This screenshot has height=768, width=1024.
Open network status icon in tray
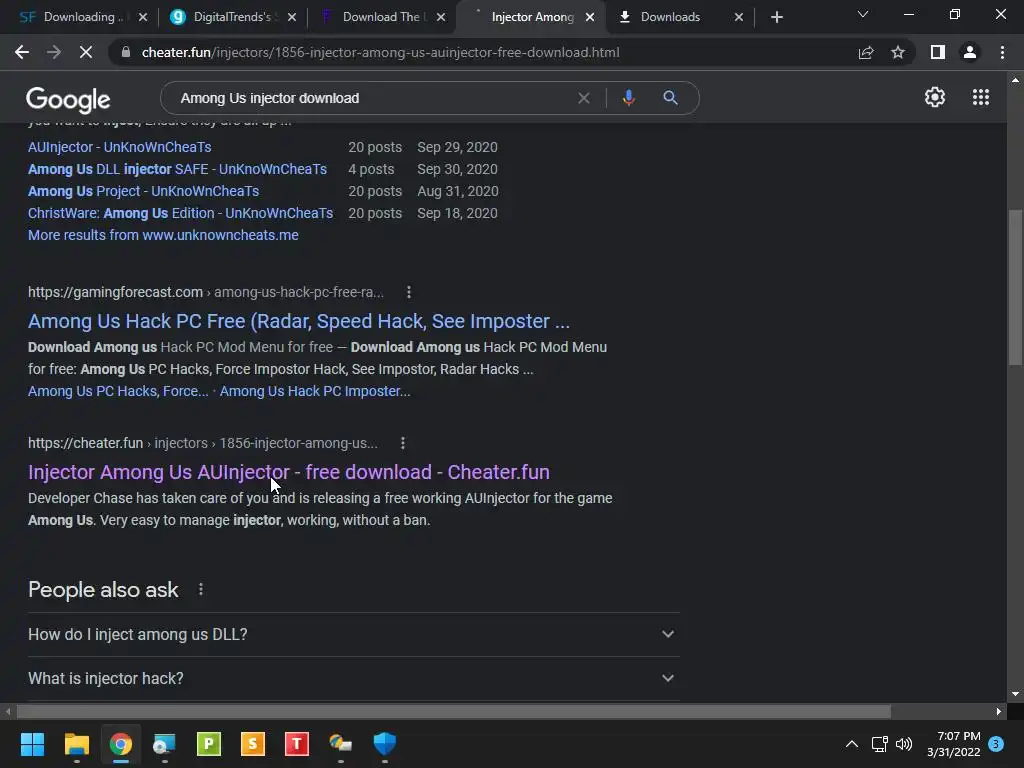click(x=879, y=744)
